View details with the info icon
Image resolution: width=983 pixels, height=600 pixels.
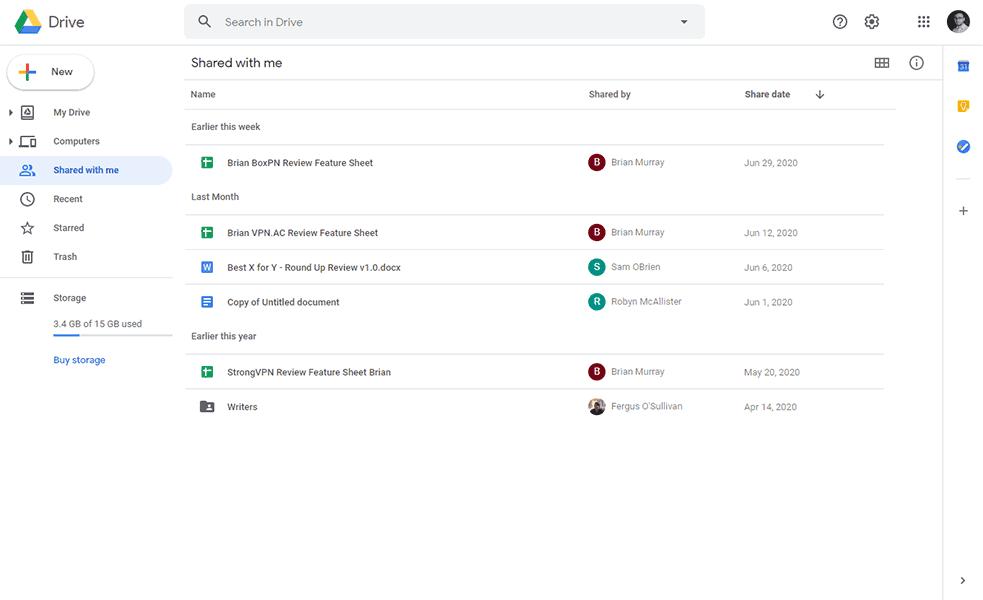point(917,62)
